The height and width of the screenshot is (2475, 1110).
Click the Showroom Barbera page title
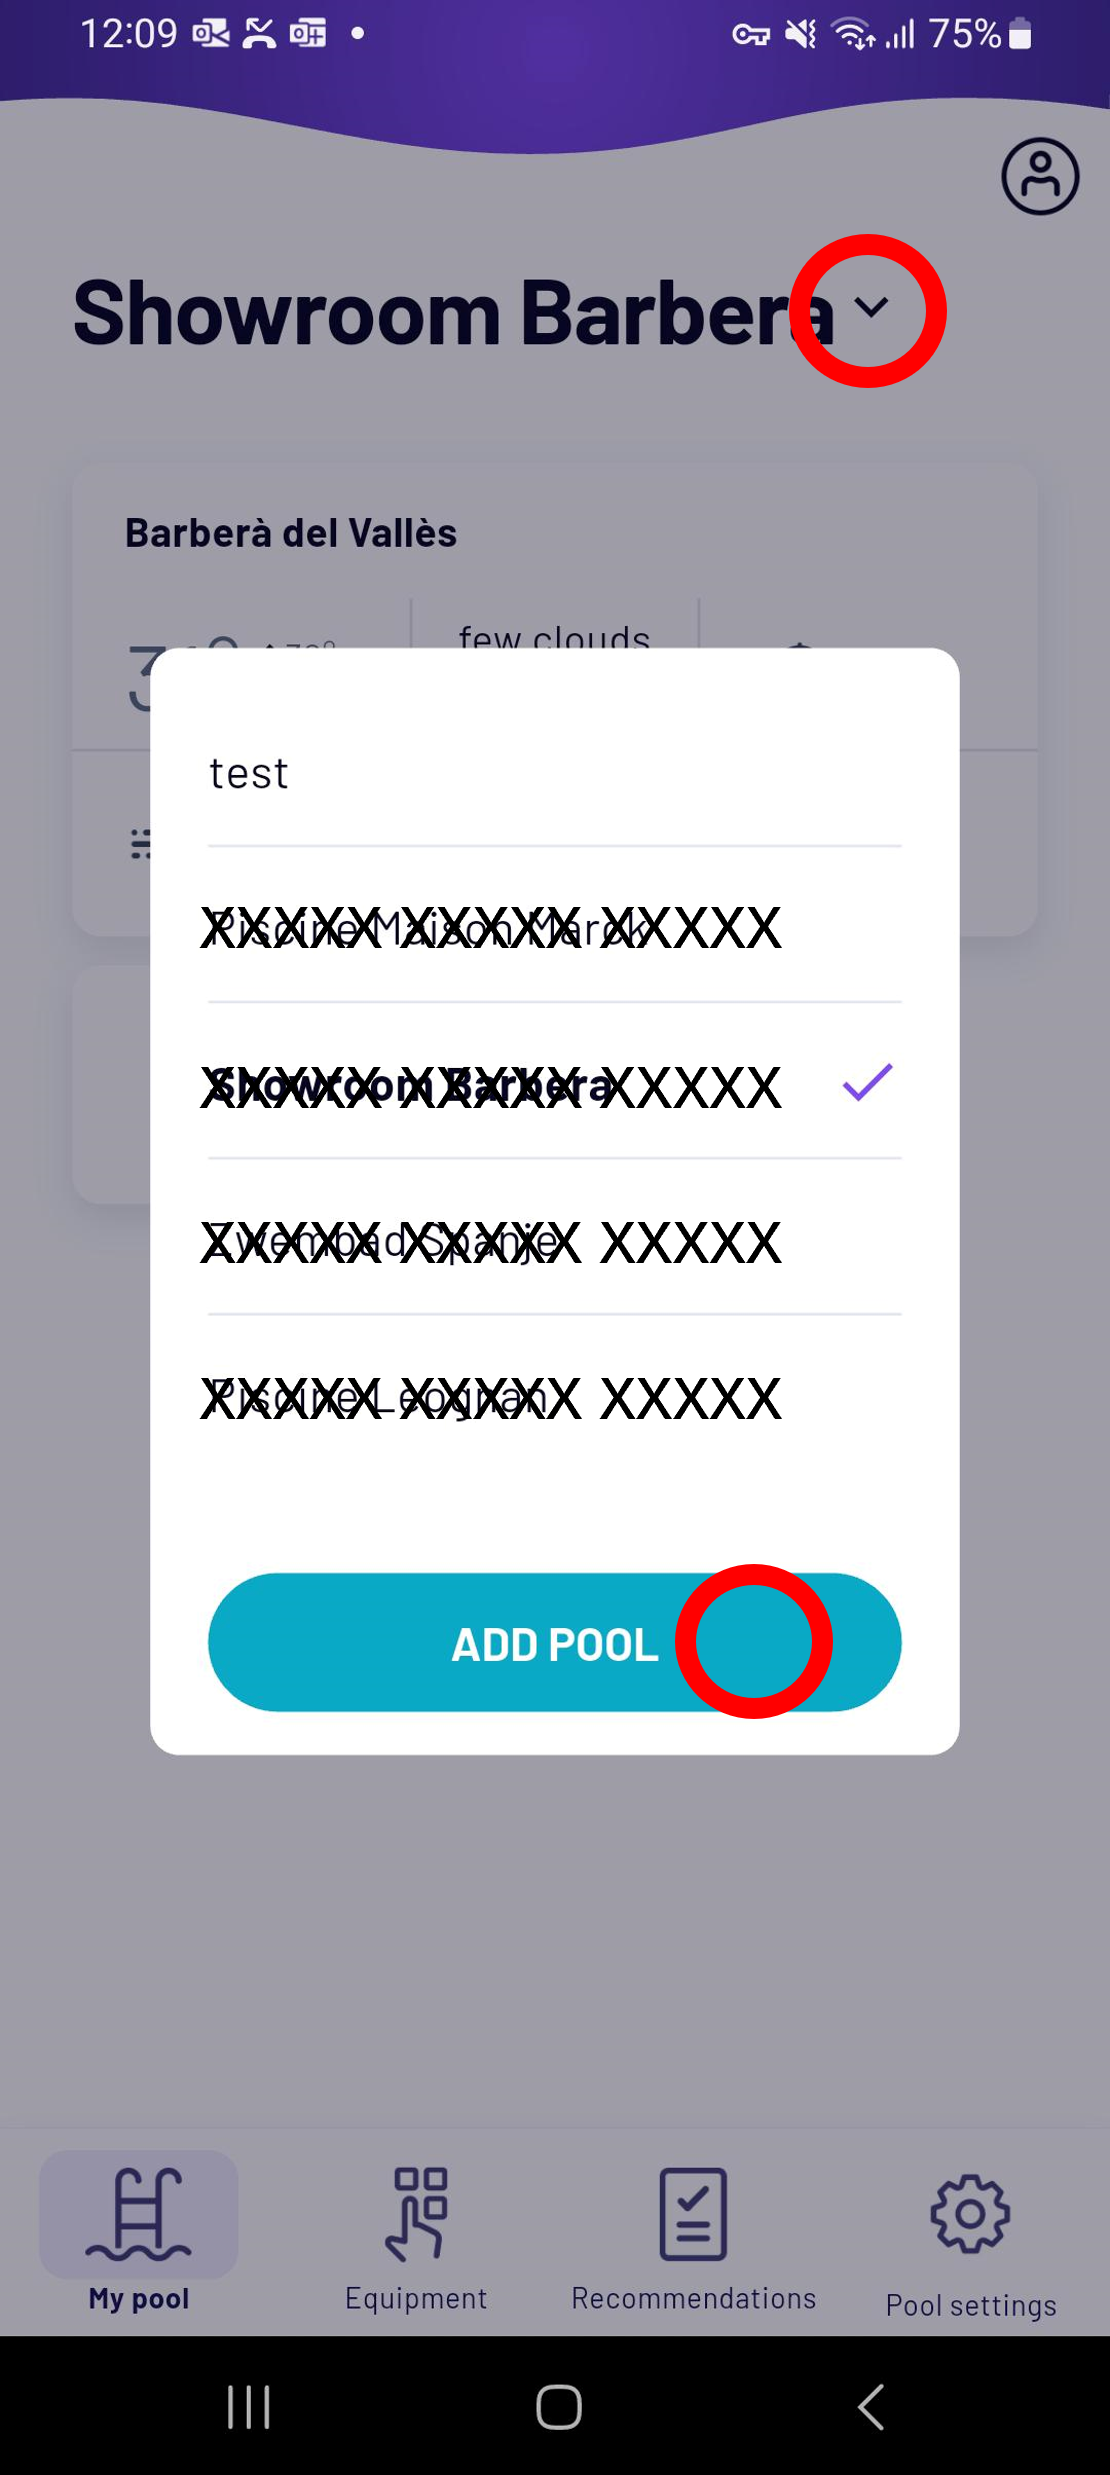point(453,313)
